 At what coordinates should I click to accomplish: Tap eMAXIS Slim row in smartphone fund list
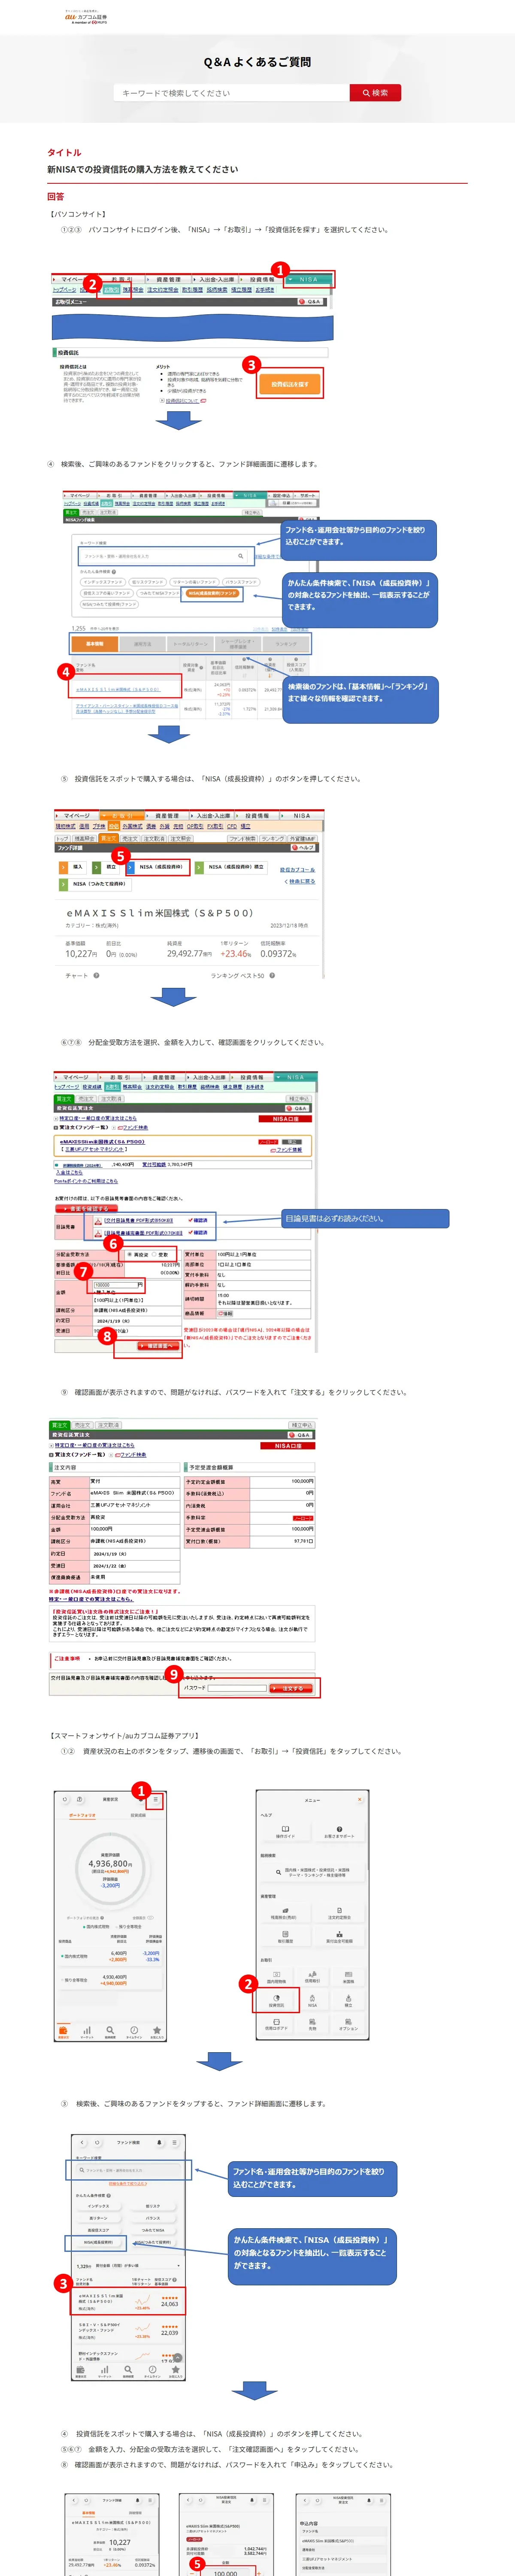pos(127,2300)
